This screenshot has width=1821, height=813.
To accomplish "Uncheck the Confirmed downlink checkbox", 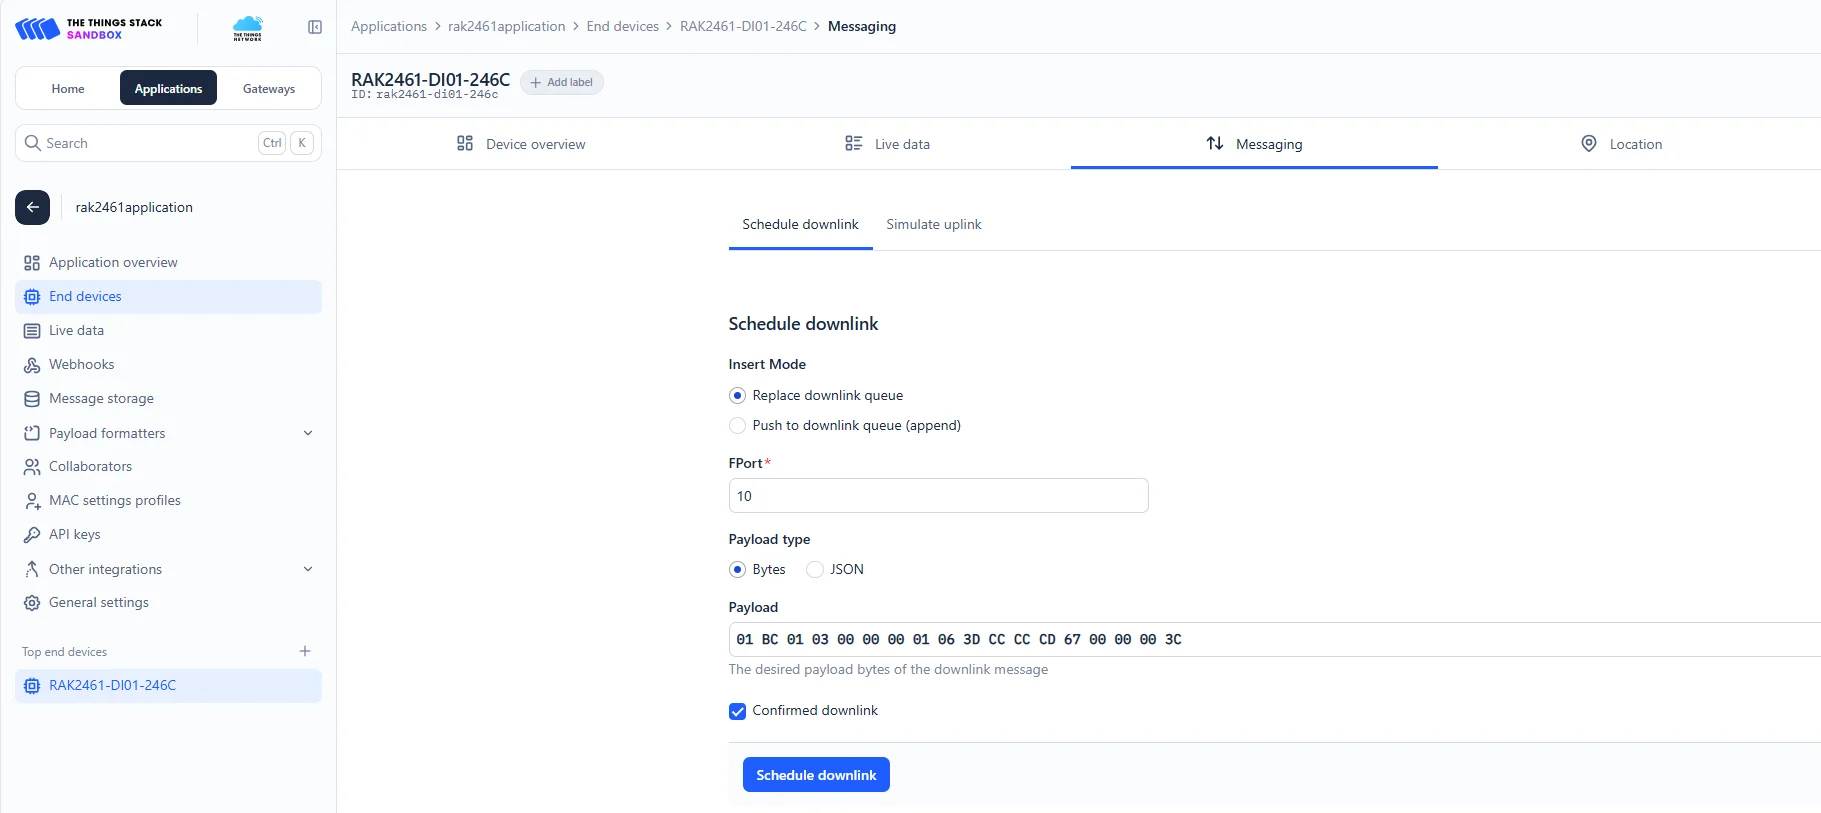I will pyautogui.click(x=737, y=711).
